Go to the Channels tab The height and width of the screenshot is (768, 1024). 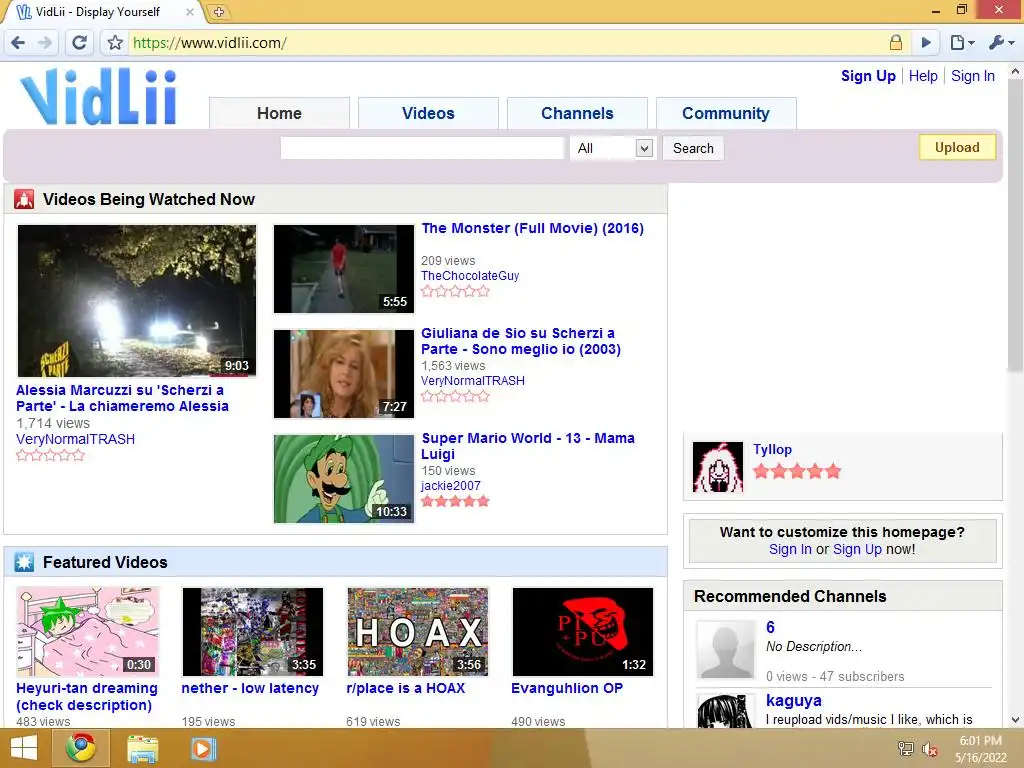point(577,114)
